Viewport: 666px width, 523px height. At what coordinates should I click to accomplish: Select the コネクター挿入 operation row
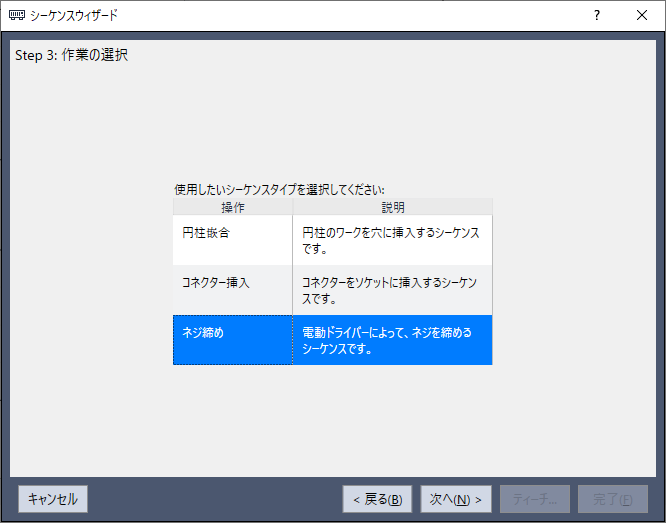point(333,290)
